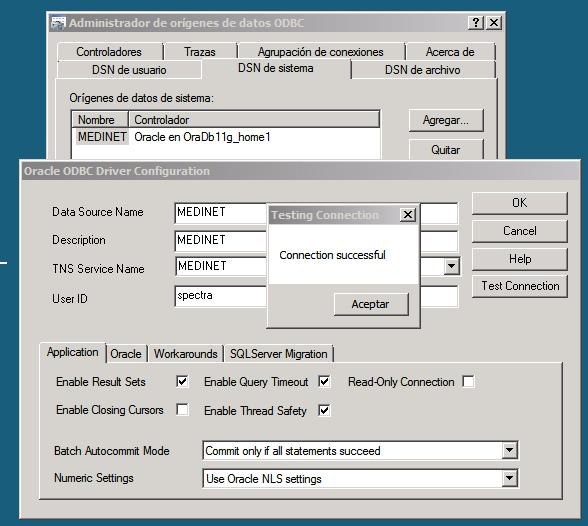Click the User ID field containing spectra

(x=316, y=296)
